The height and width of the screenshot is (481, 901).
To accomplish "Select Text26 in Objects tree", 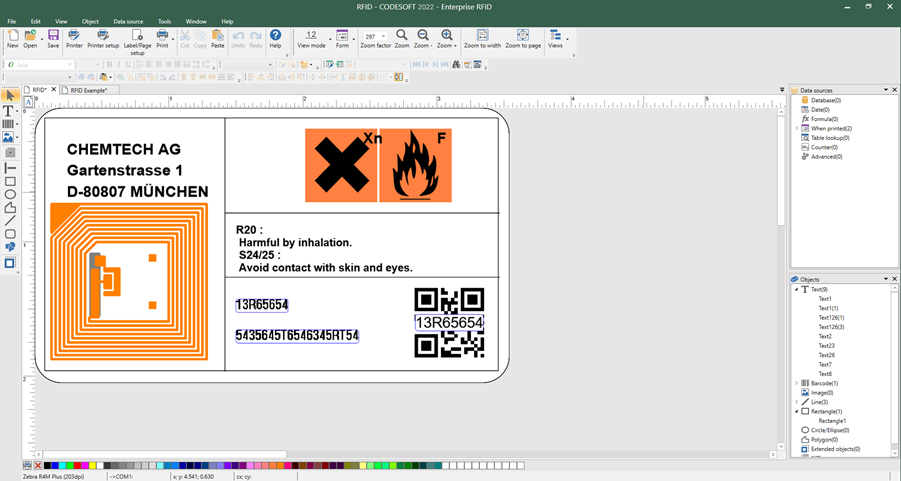I will 826,355.
